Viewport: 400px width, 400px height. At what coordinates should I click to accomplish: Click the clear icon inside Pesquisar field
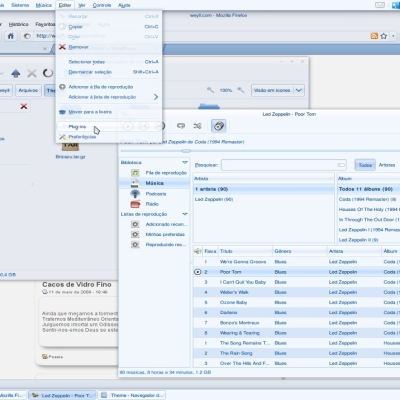341,165
